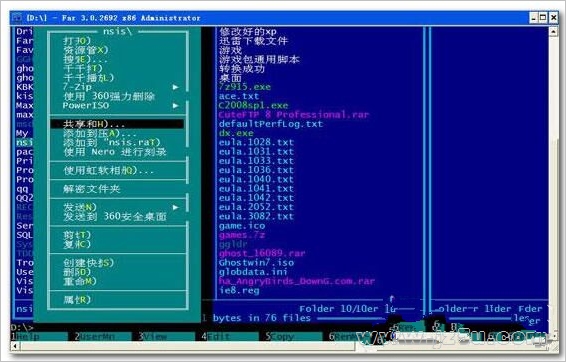Screen dimensions: 566x362
Task: Click the D:\> command line prompt
Action: point(22,327)
